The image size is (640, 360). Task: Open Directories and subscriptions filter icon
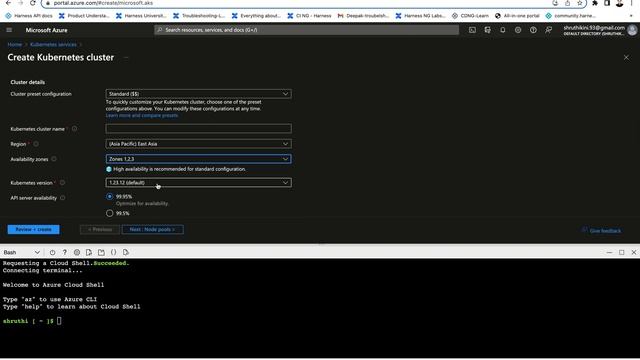[487, 30]
